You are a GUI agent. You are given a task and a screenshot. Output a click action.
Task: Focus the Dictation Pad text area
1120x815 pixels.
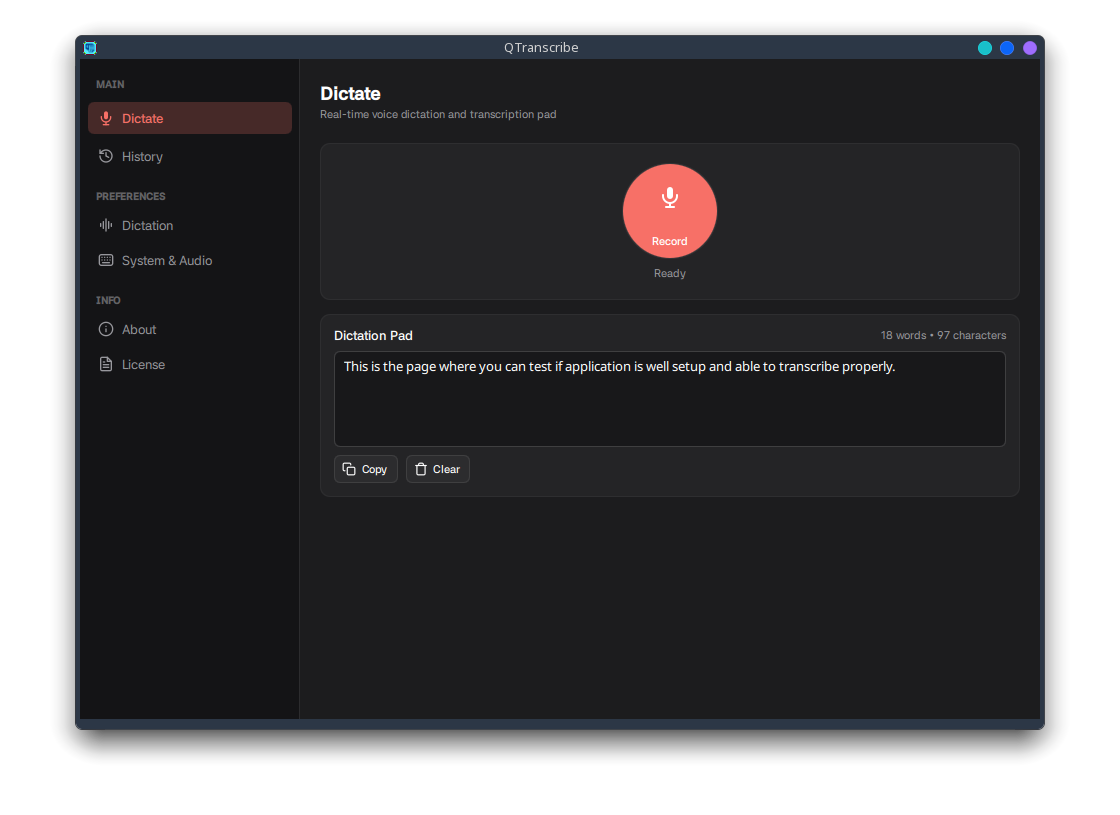tap(670, 399)
